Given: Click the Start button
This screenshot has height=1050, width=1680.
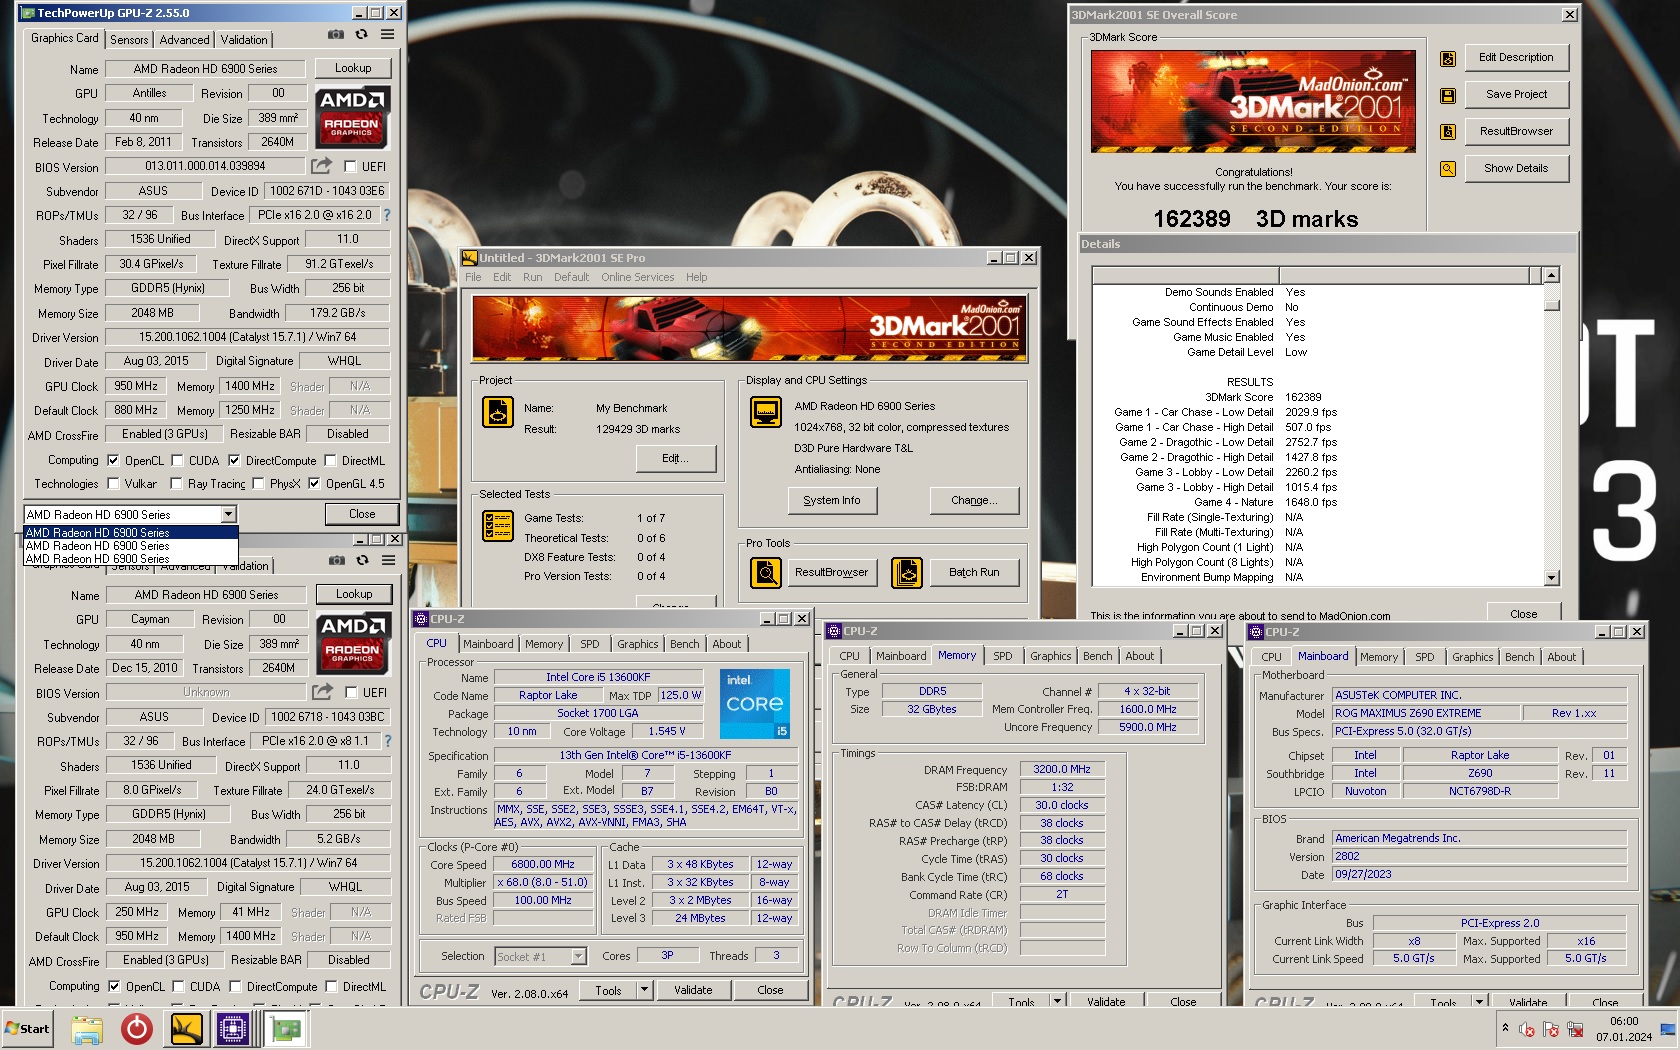Looking at the screenshot, I should 28,1029.
